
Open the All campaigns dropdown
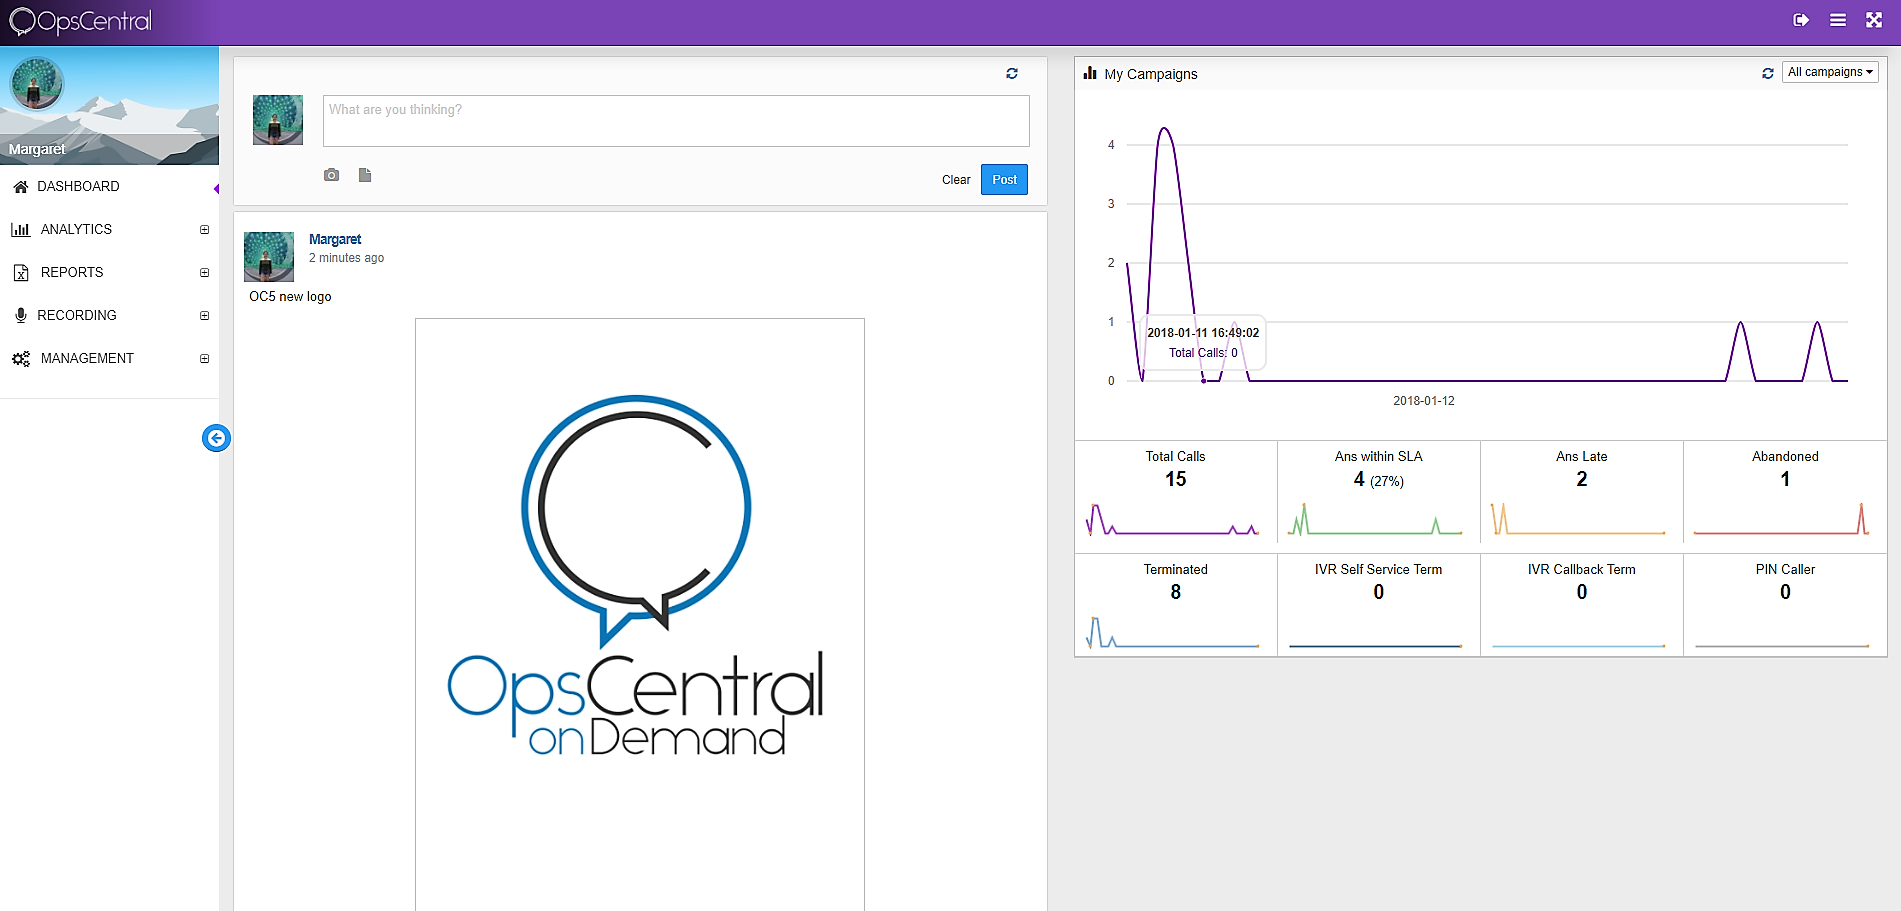click(x=1830, y=72)
